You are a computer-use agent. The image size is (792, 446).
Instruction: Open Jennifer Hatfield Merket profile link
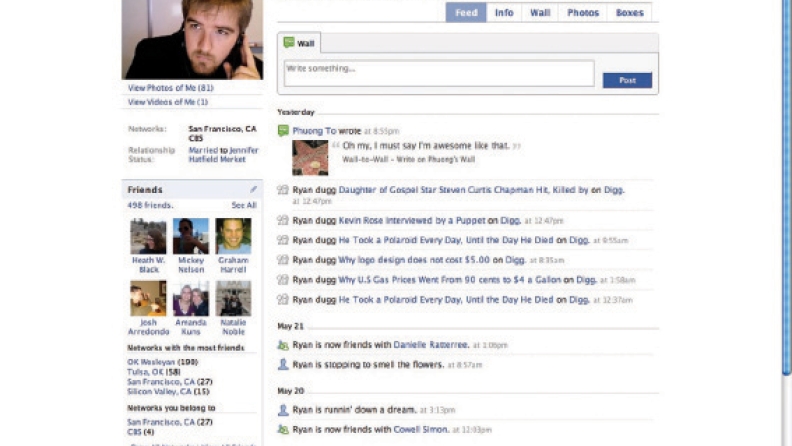[x=223, y=155]
